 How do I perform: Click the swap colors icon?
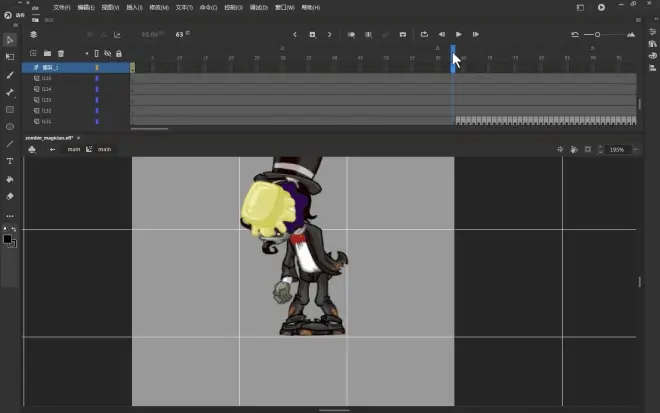point(14,229)
